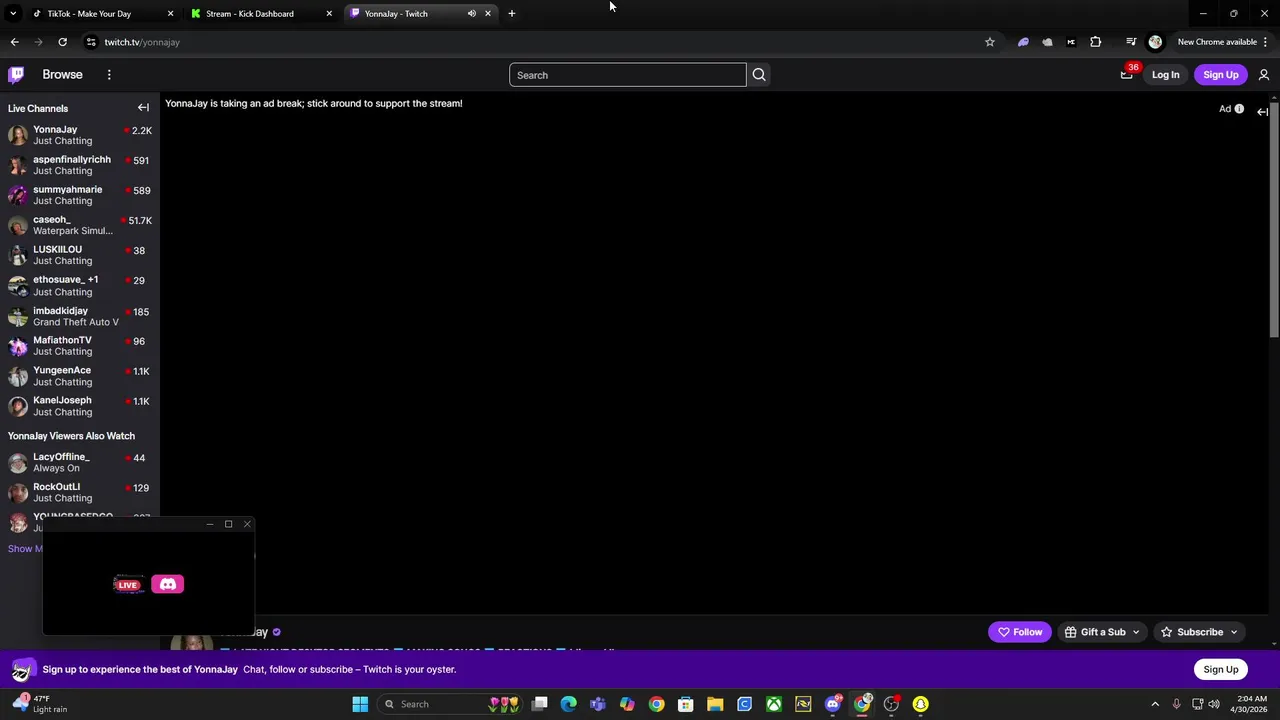Screen dimensions: 1280x720
Task: Reload the Twitch page
Action: tap(62, 42)
